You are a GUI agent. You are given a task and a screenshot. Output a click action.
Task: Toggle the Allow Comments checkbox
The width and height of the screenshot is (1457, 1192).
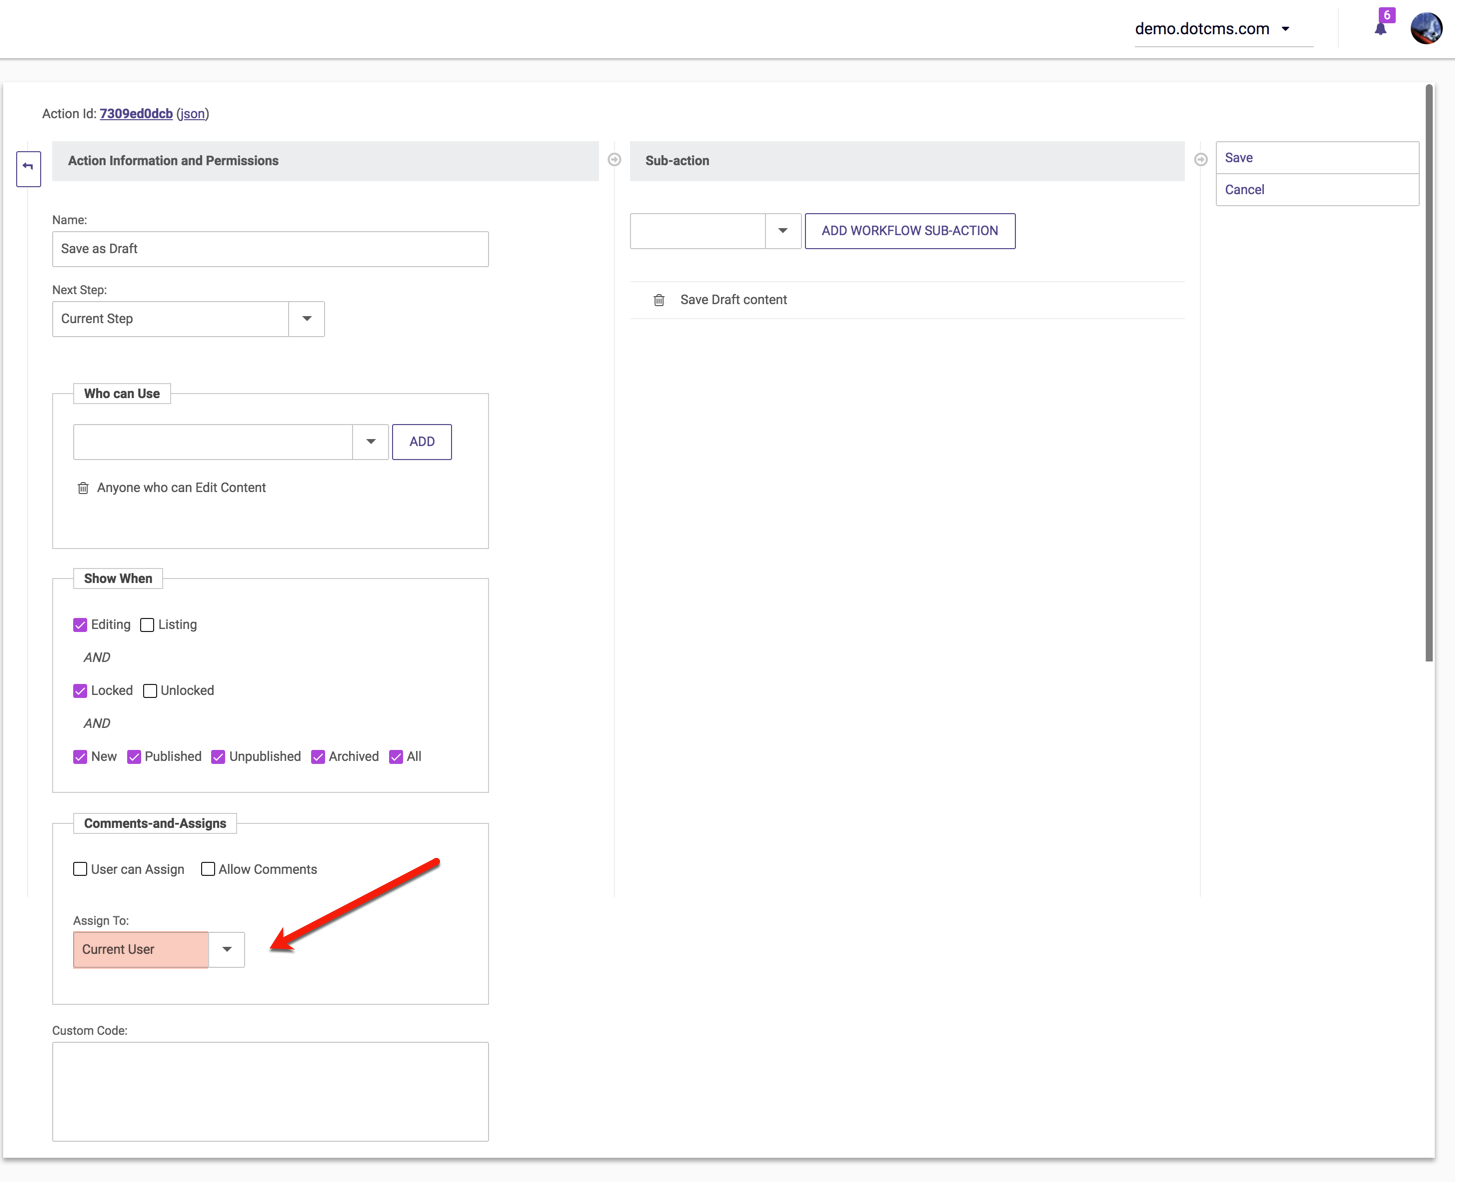pos(208,869)
